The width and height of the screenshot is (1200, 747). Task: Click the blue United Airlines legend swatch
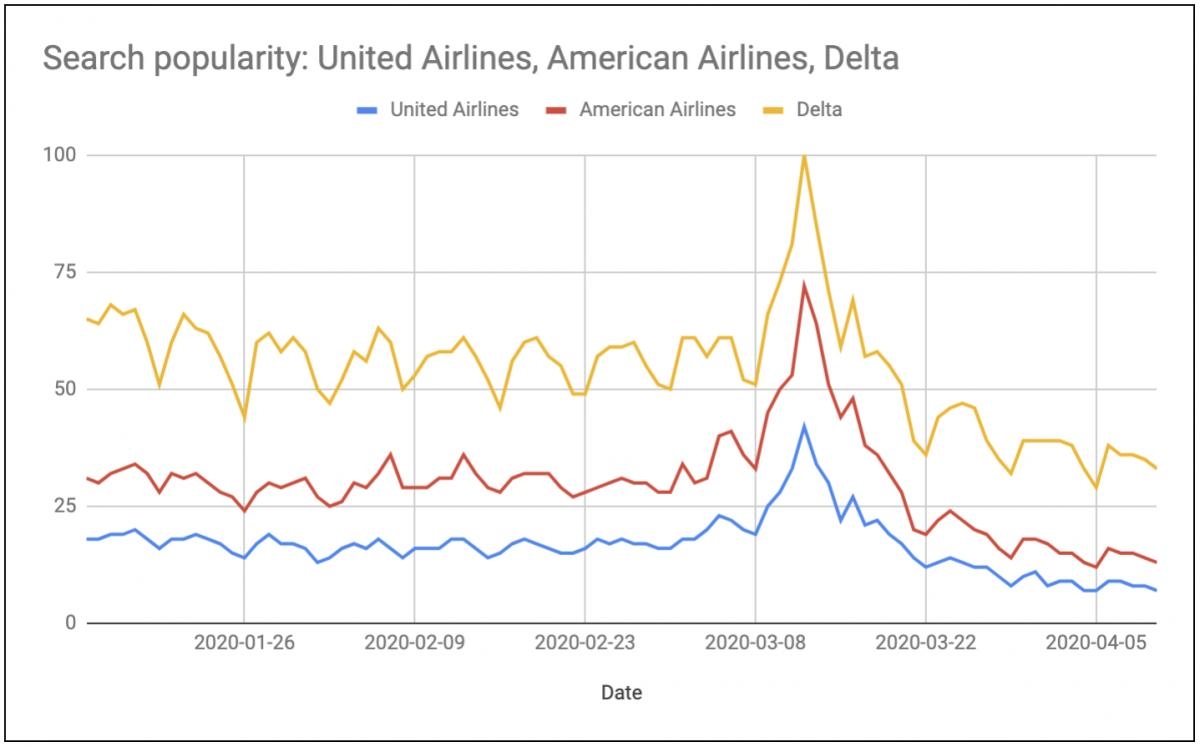click(369, 110)
